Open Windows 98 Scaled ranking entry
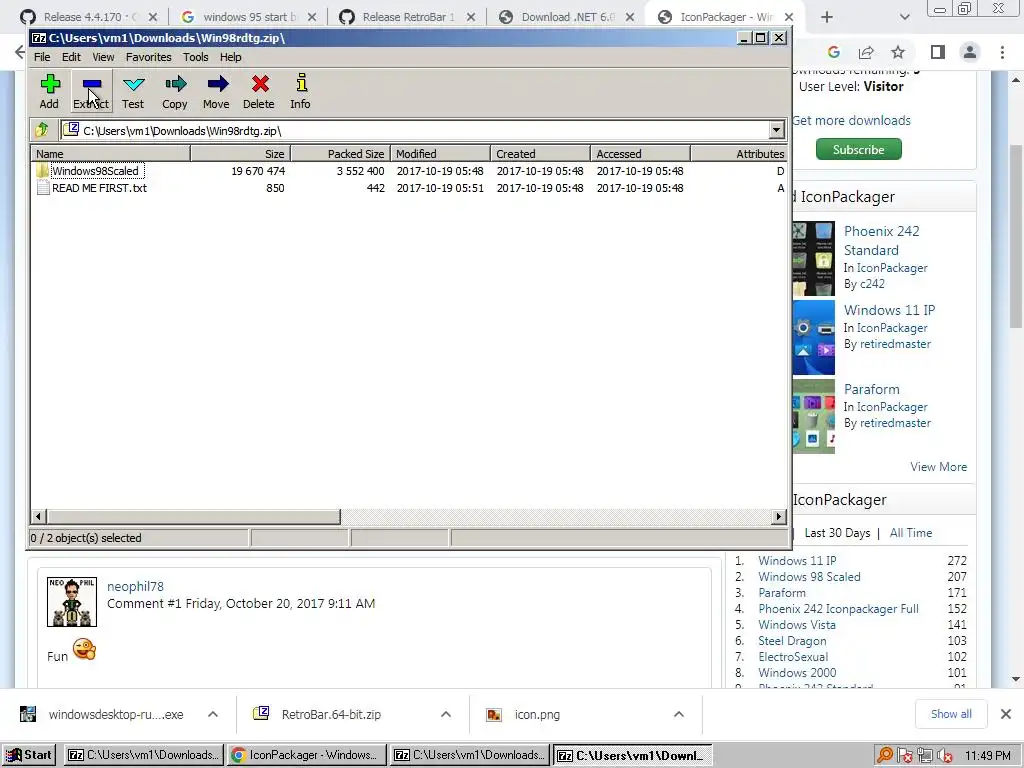Screen dimensions: 1024x768 (x=809, y=577)
